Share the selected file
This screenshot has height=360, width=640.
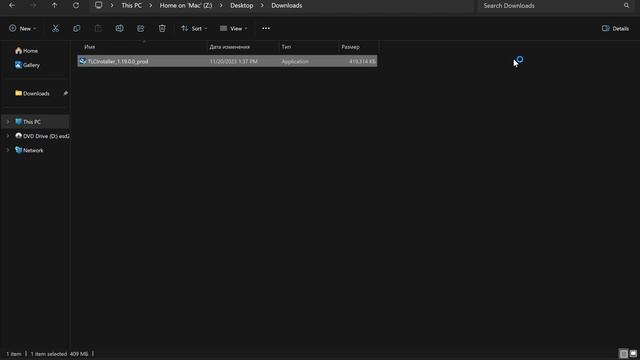[x=140, y=29]
